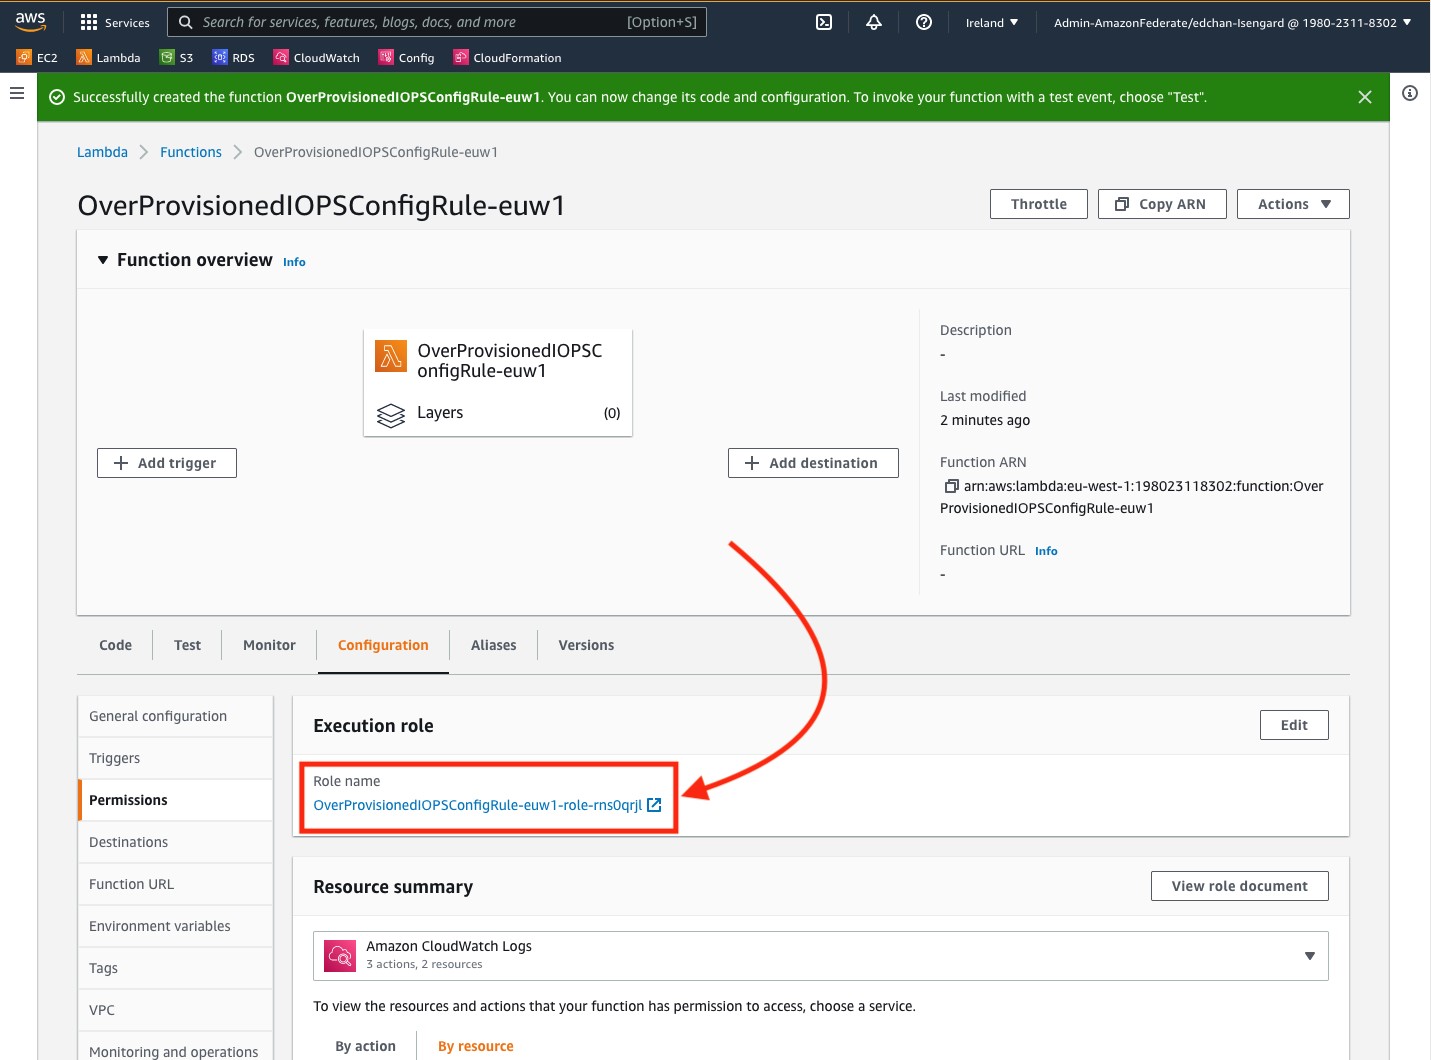Expand the Amazon CloudWatch Logs resource section
Viewport: 1431px width, 1060px height.
(1309, 955)
